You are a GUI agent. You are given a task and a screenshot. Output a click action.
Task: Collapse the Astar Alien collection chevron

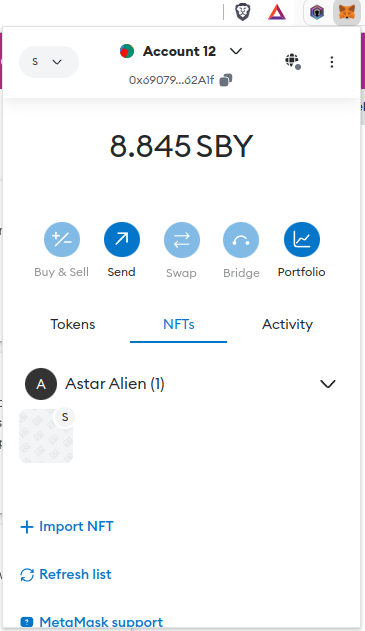click(328, 384)
